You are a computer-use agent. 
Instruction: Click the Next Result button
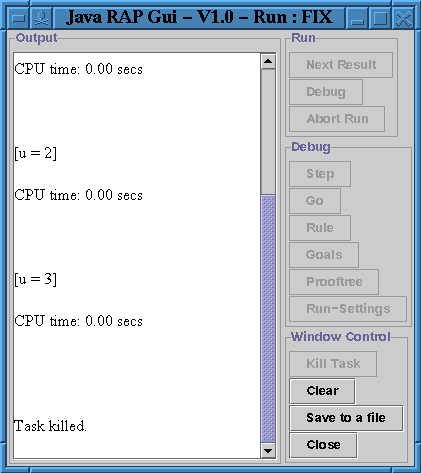click(341, 65)
